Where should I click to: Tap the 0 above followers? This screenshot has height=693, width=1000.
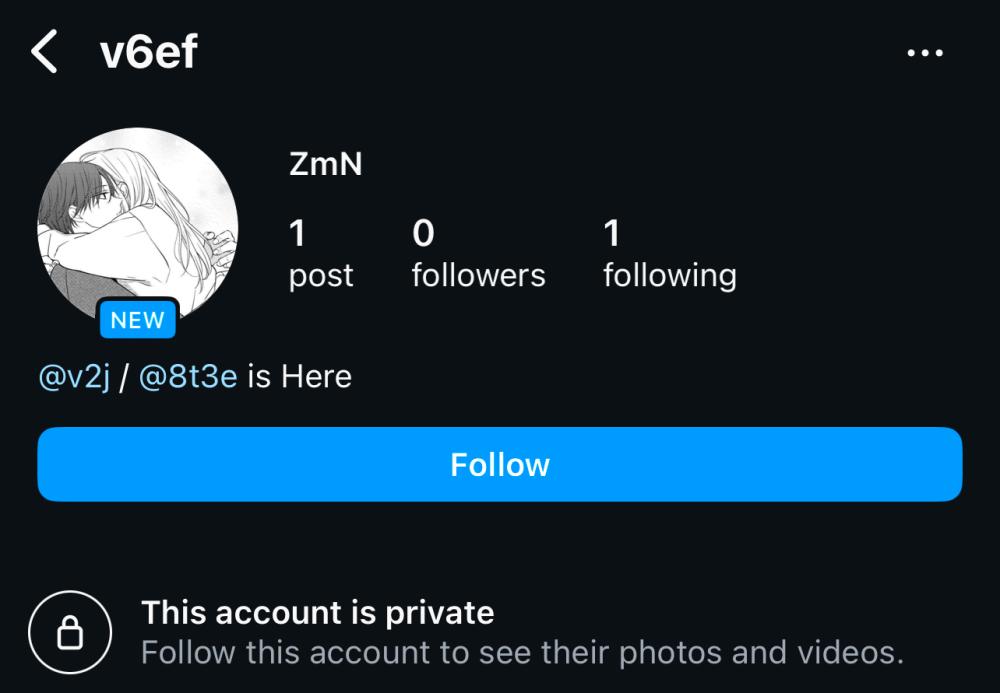423,233
